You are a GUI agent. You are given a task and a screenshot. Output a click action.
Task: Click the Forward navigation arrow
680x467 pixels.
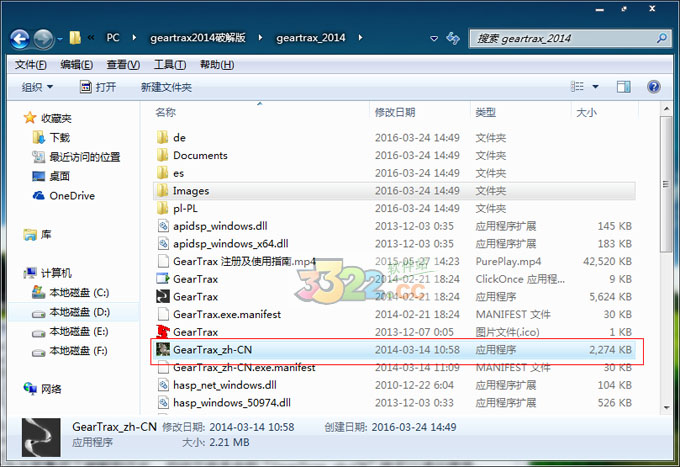[x=43, y=39]
